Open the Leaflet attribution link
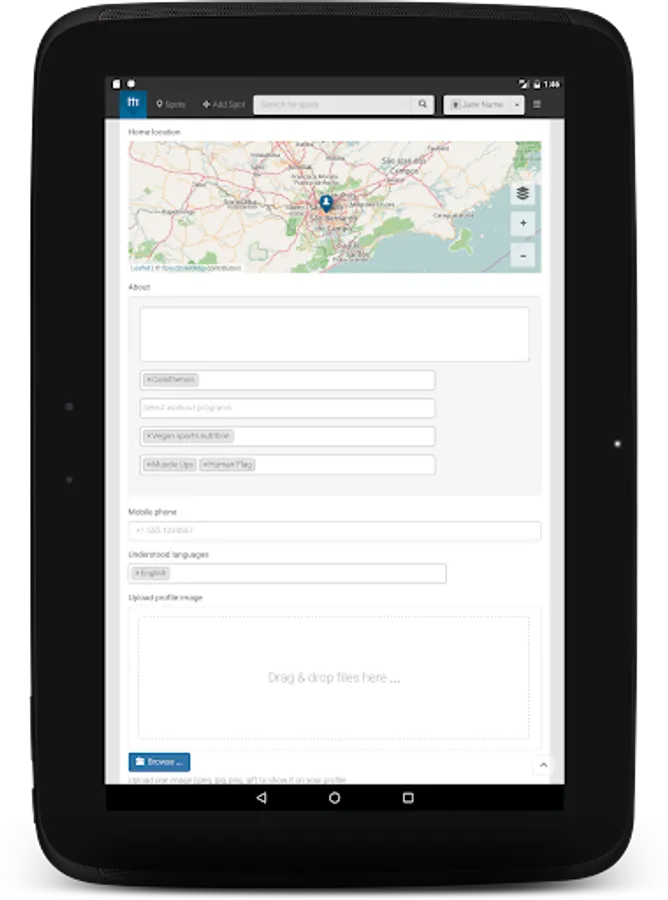The image size is (668, 900). point(140,268)
